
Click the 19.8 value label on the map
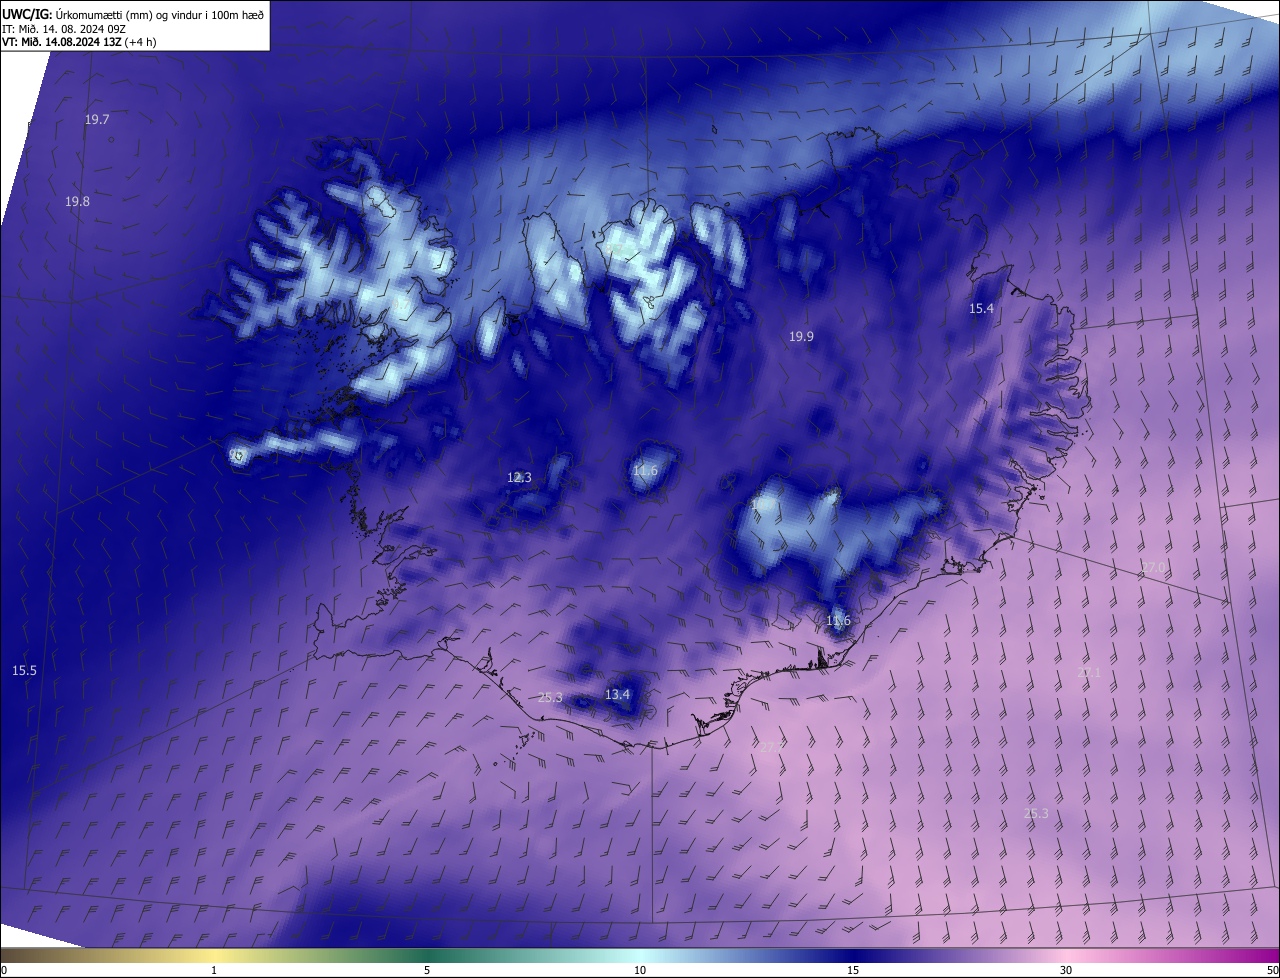point(77,201)
